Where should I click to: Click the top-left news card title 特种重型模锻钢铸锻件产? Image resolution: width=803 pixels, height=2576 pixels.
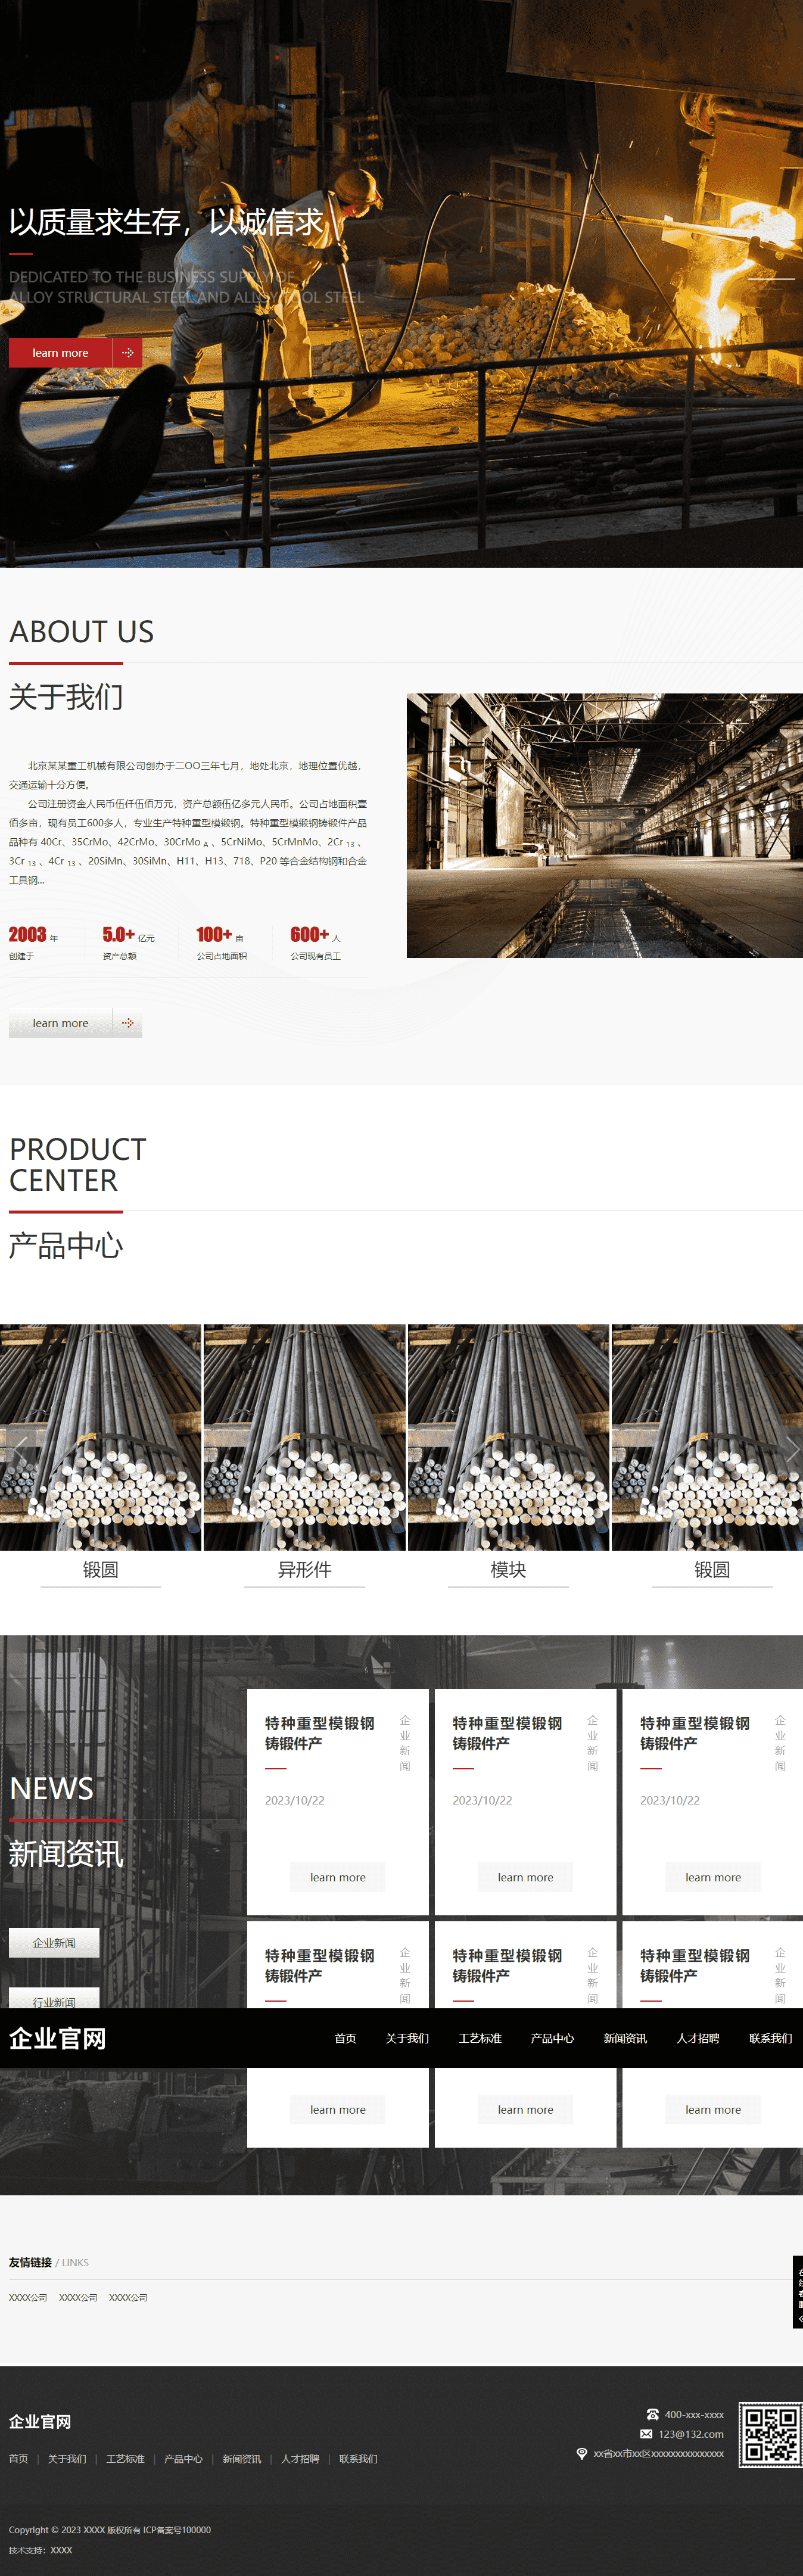click(x=320, y=1733)
